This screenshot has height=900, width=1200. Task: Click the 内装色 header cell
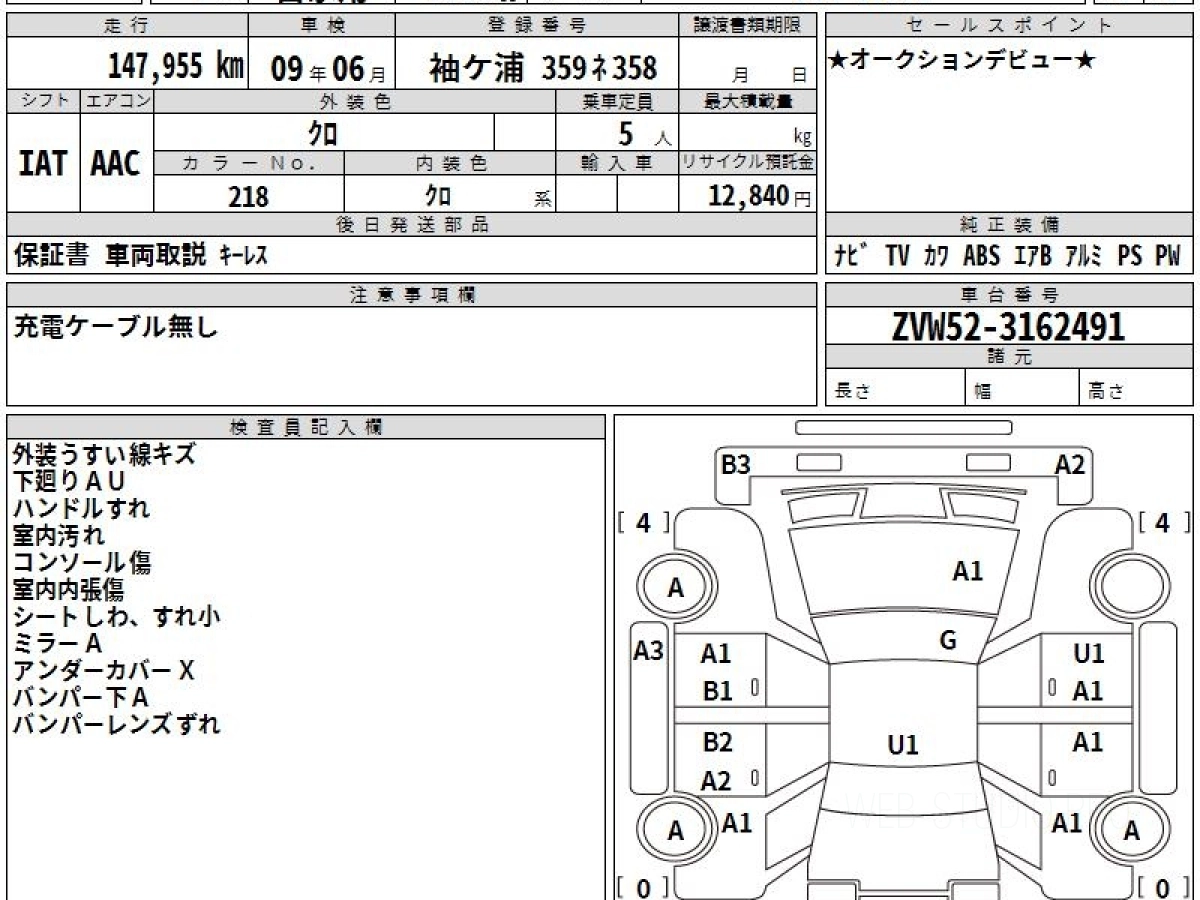click(x=450, y=163)
